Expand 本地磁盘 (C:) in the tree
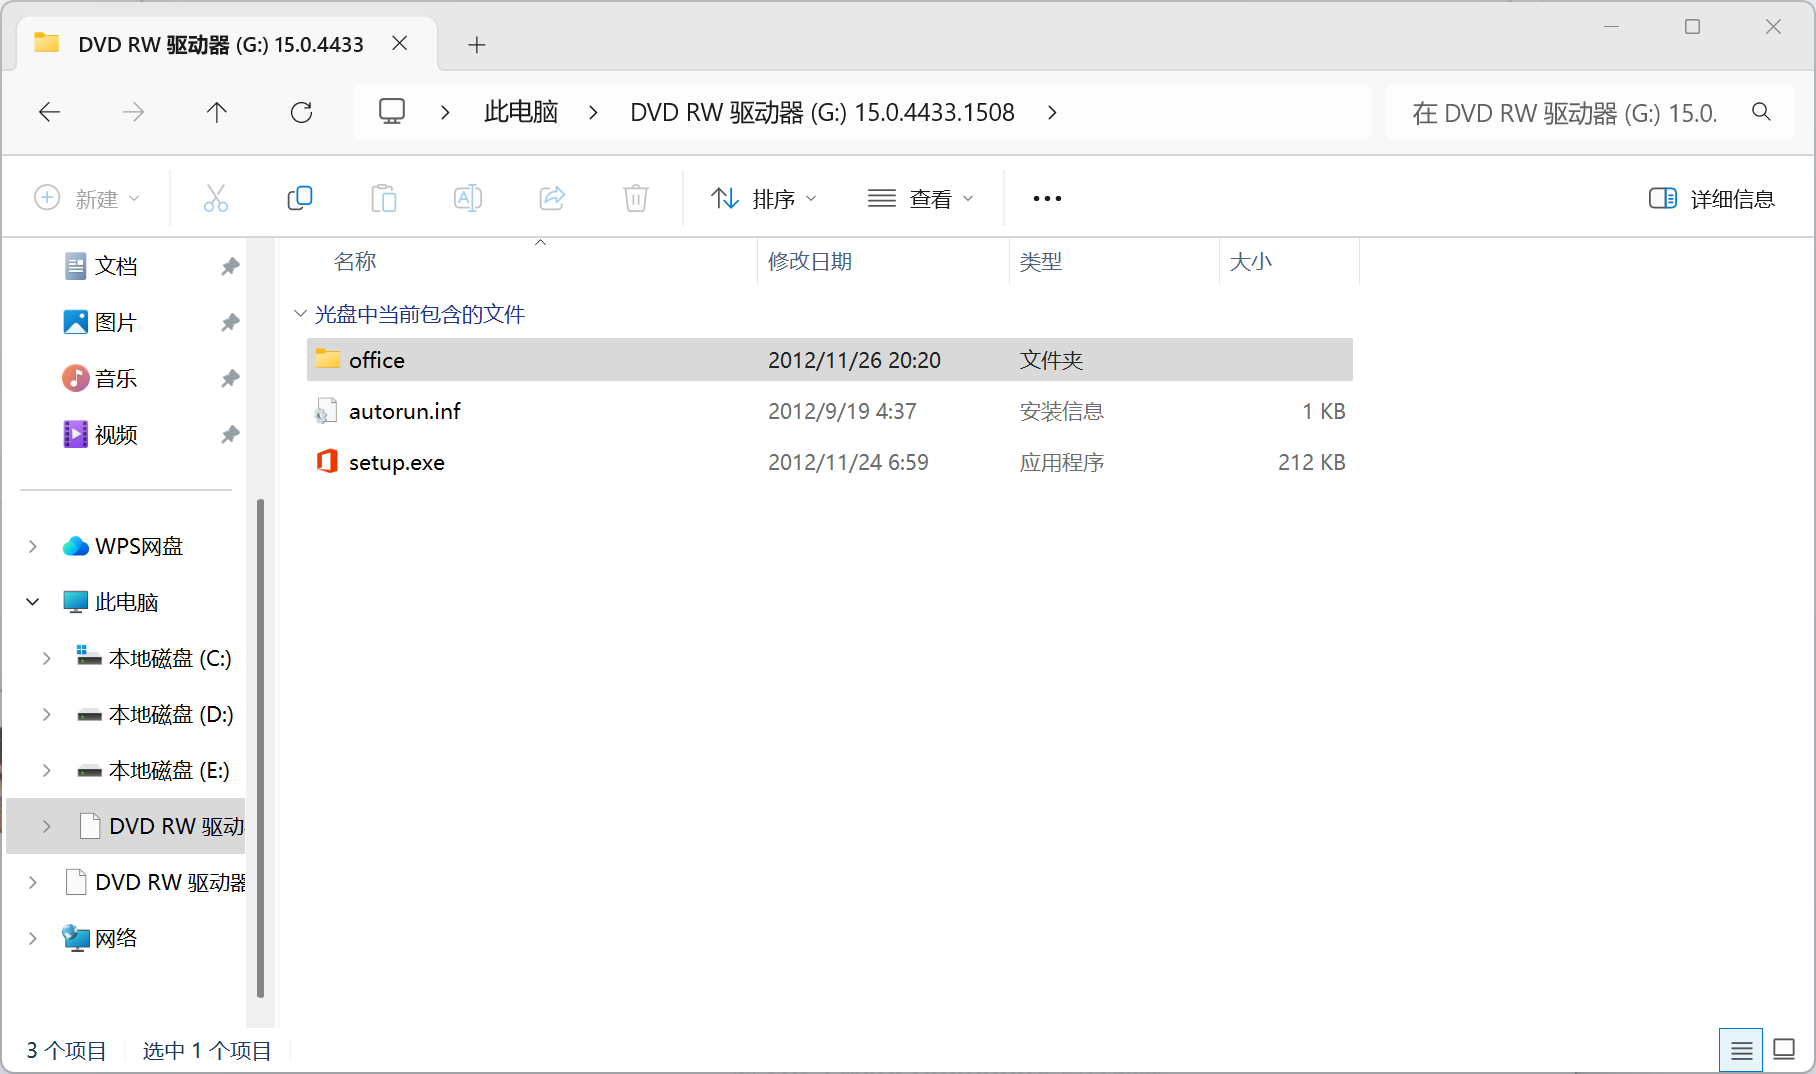The image size is (1816, 1074). coord(46,658)
